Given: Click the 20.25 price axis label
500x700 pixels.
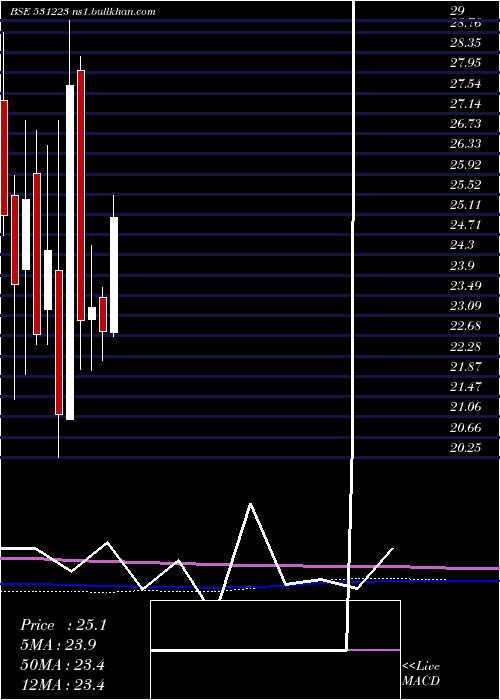Looking at the screenshot, I should click(x=466, y=447).
